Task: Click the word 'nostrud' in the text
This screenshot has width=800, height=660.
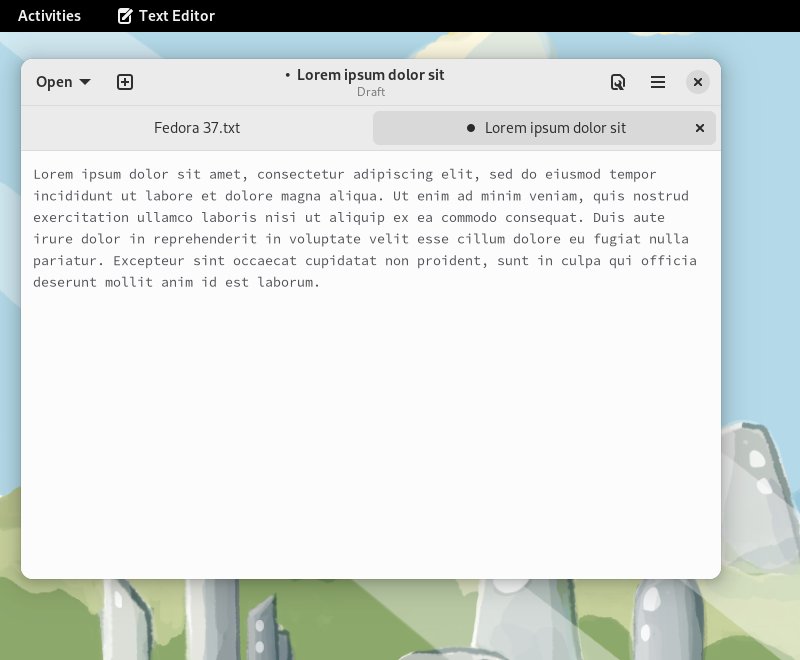Action: (661, 196)
